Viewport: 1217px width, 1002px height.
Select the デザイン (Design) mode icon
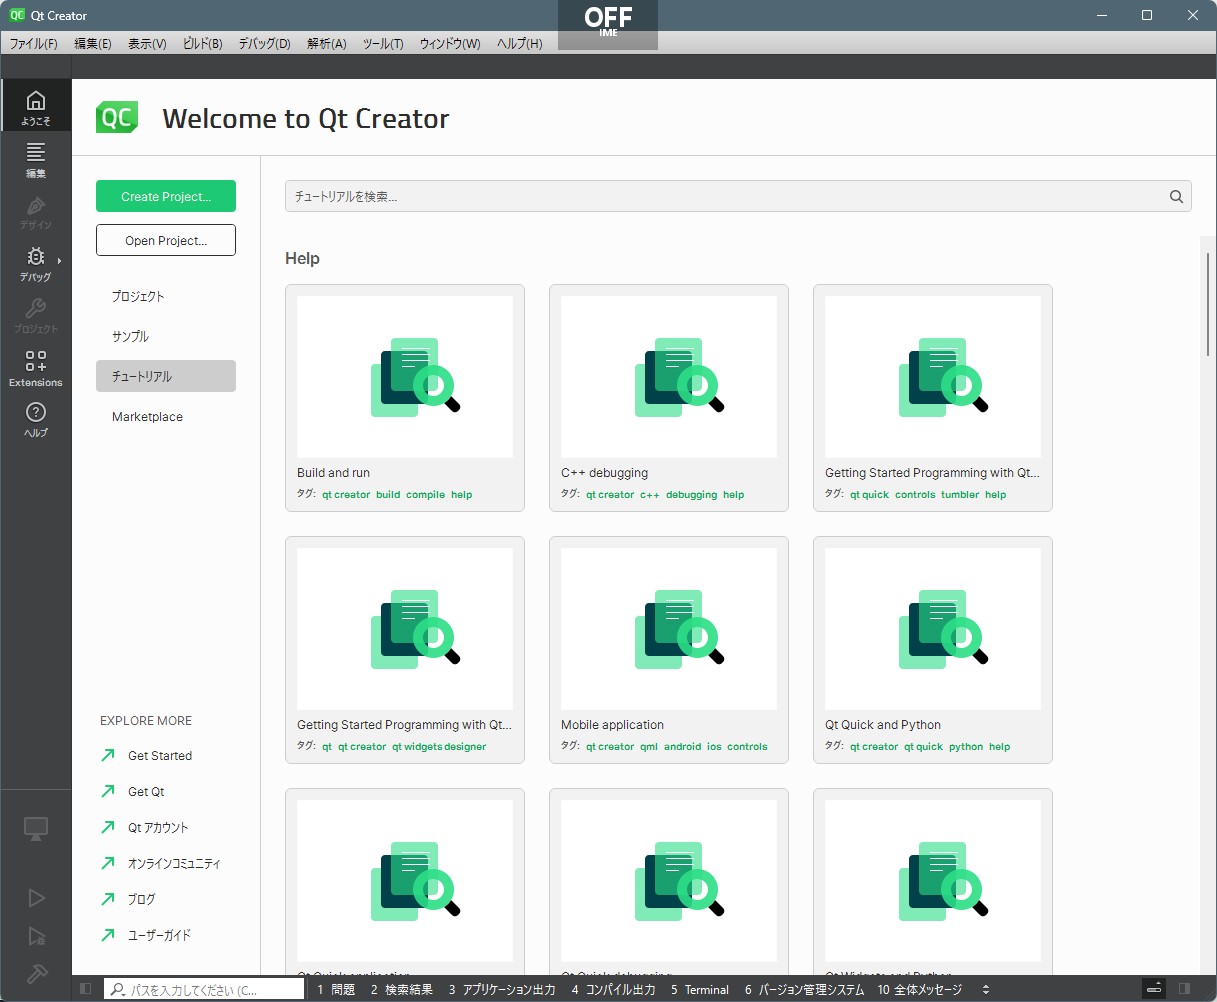click(36, 210)
